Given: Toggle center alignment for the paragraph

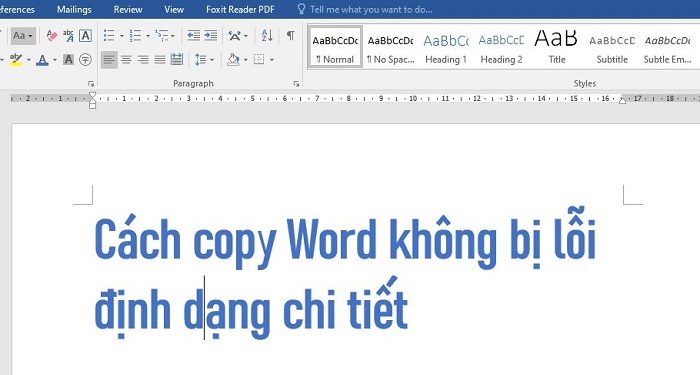Looking at the screenshot, I should pyautogui.click(x=126, y=59).
